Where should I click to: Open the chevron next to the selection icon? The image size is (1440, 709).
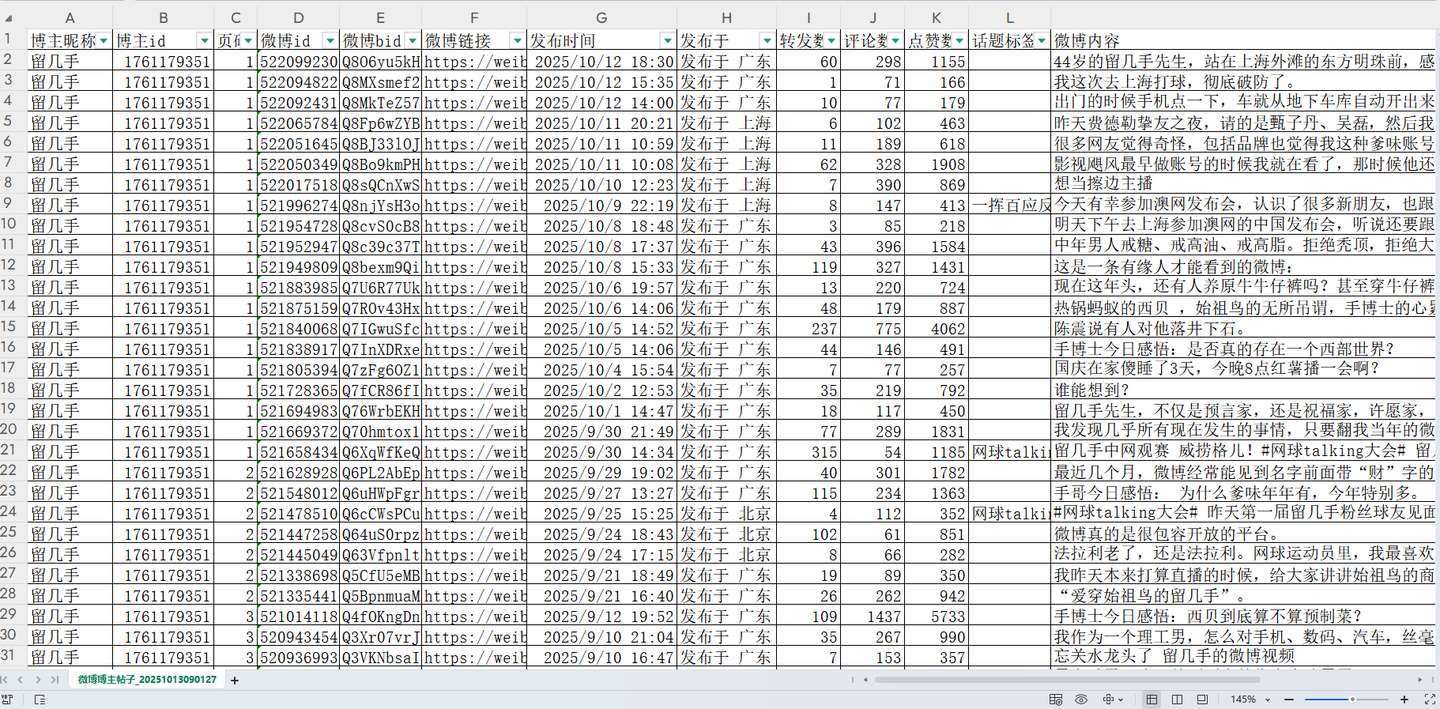pos(1120,698)
